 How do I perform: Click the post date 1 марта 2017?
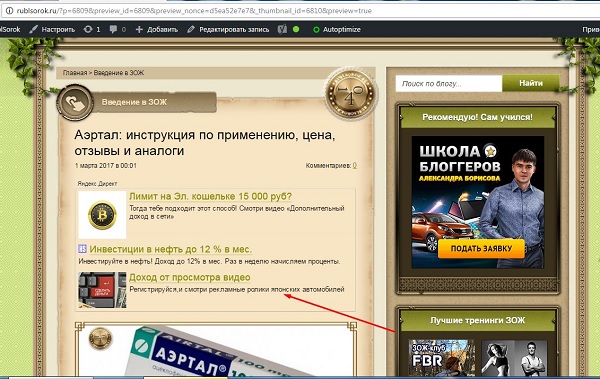(106, 165)
